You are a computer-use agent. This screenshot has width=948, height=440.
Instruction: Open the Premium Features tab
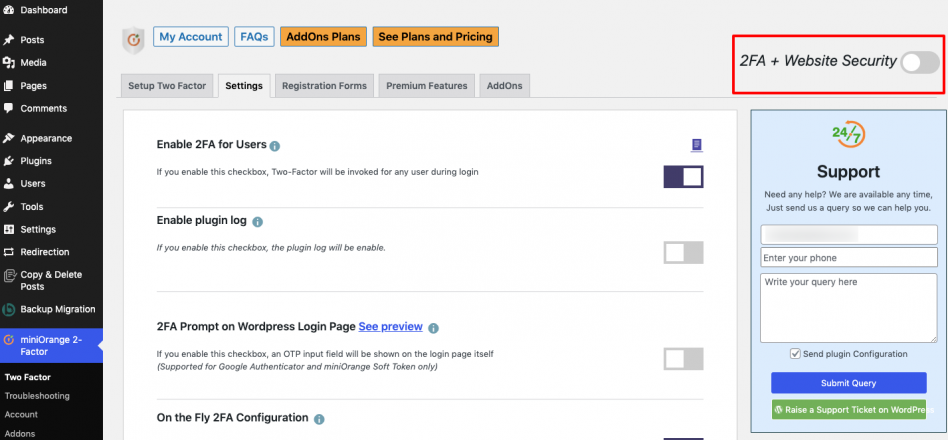[427, 86]
